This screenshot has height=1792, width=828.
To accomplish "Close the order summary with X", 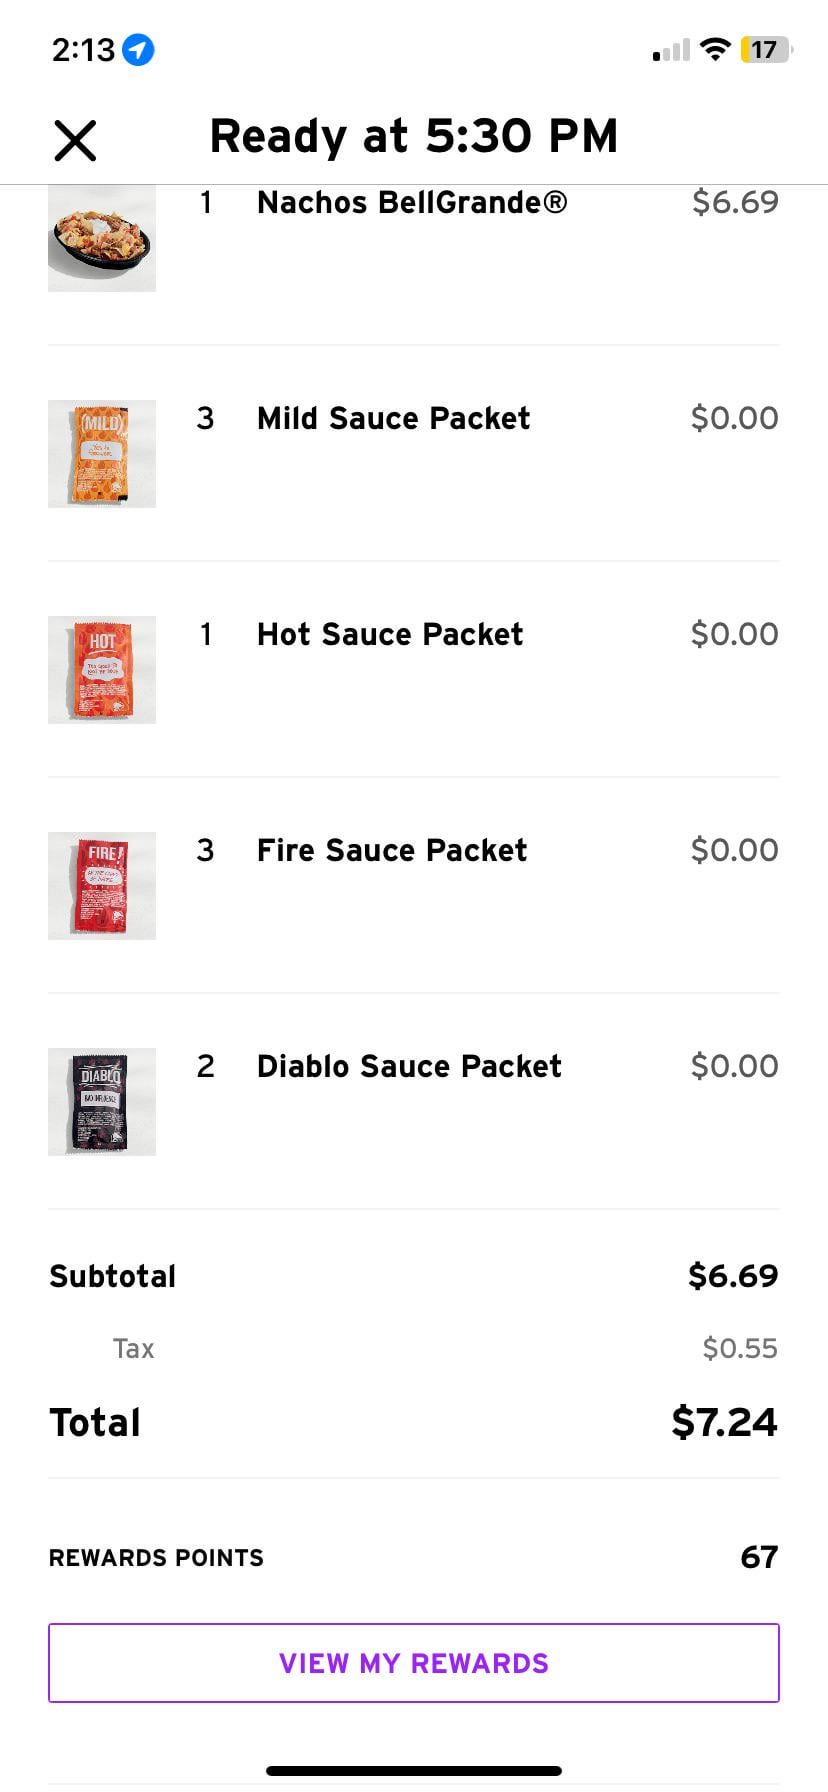I will coord(75,140).
